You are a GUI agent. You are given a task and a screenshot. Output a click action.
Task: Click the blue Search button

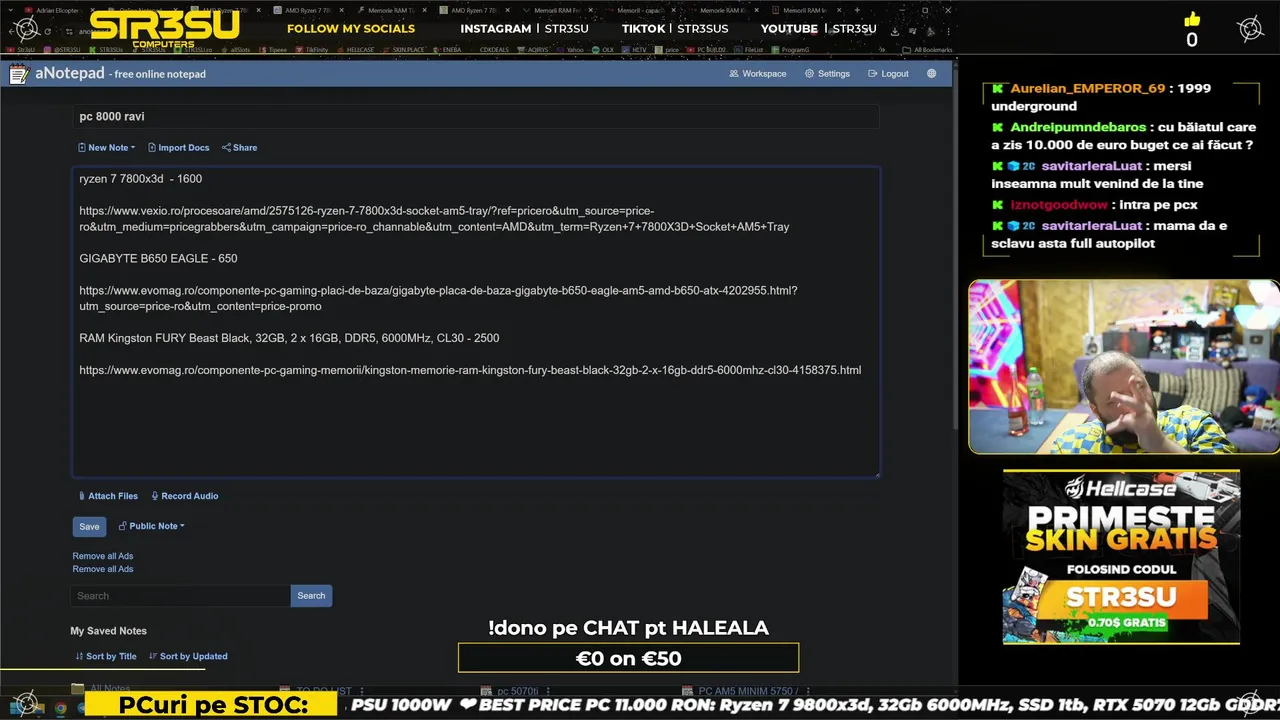coord(311,596)
